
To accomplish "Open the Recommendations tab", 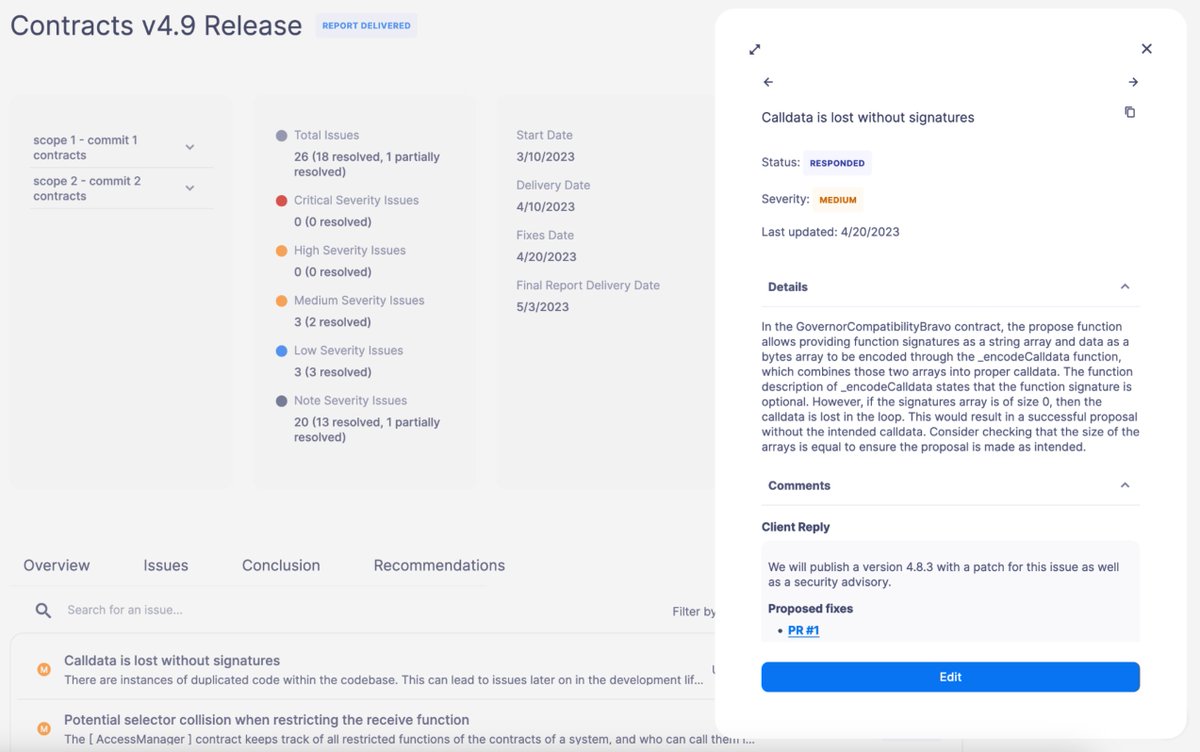I will [439, 565].
